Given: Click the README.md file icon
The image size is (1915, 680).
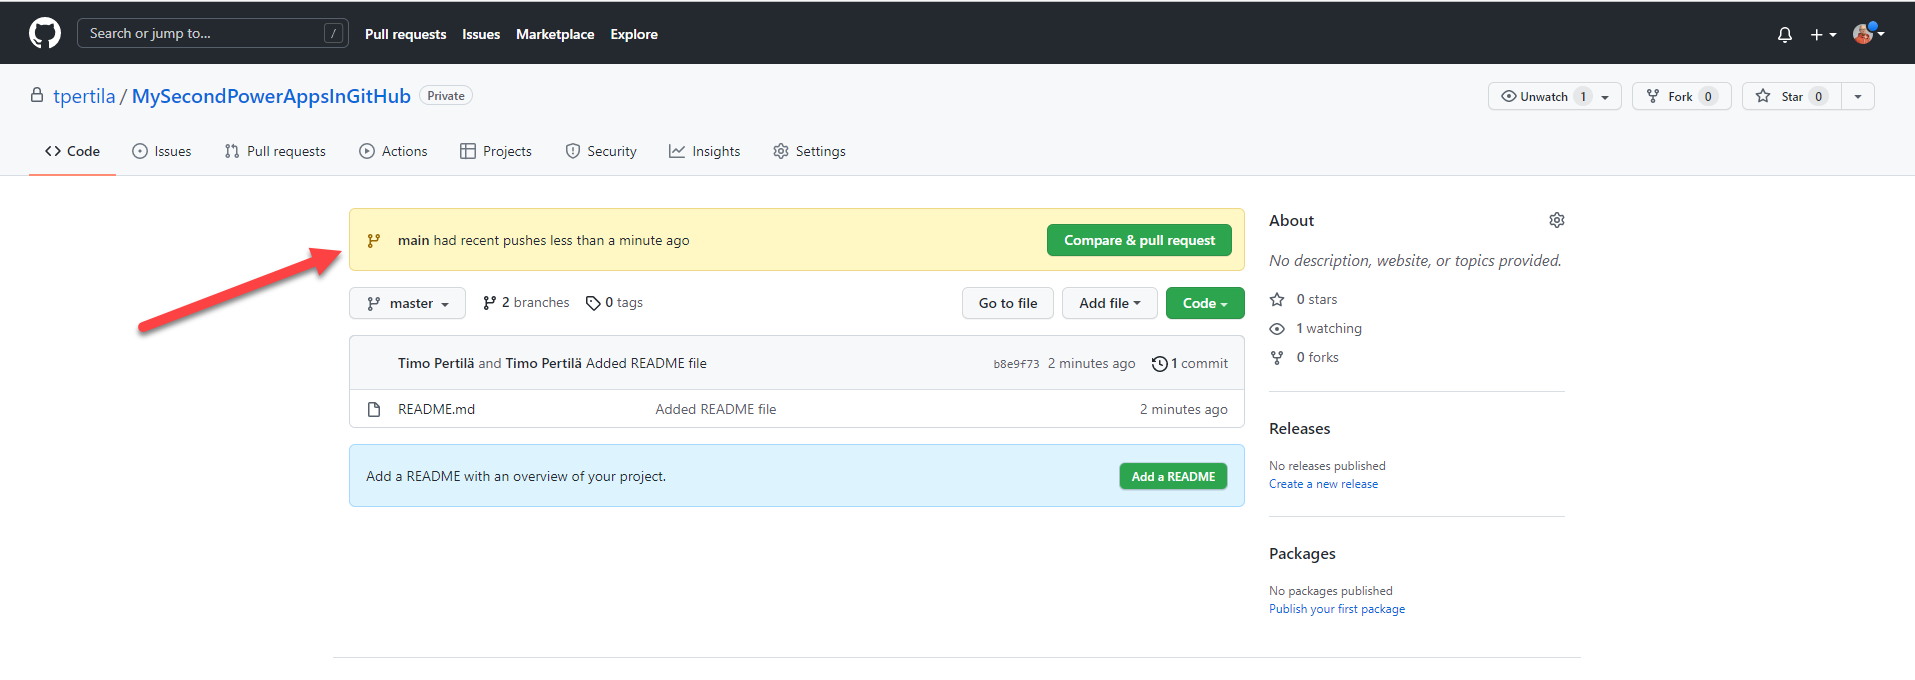Looking at the screenshot, I should 374,409.
